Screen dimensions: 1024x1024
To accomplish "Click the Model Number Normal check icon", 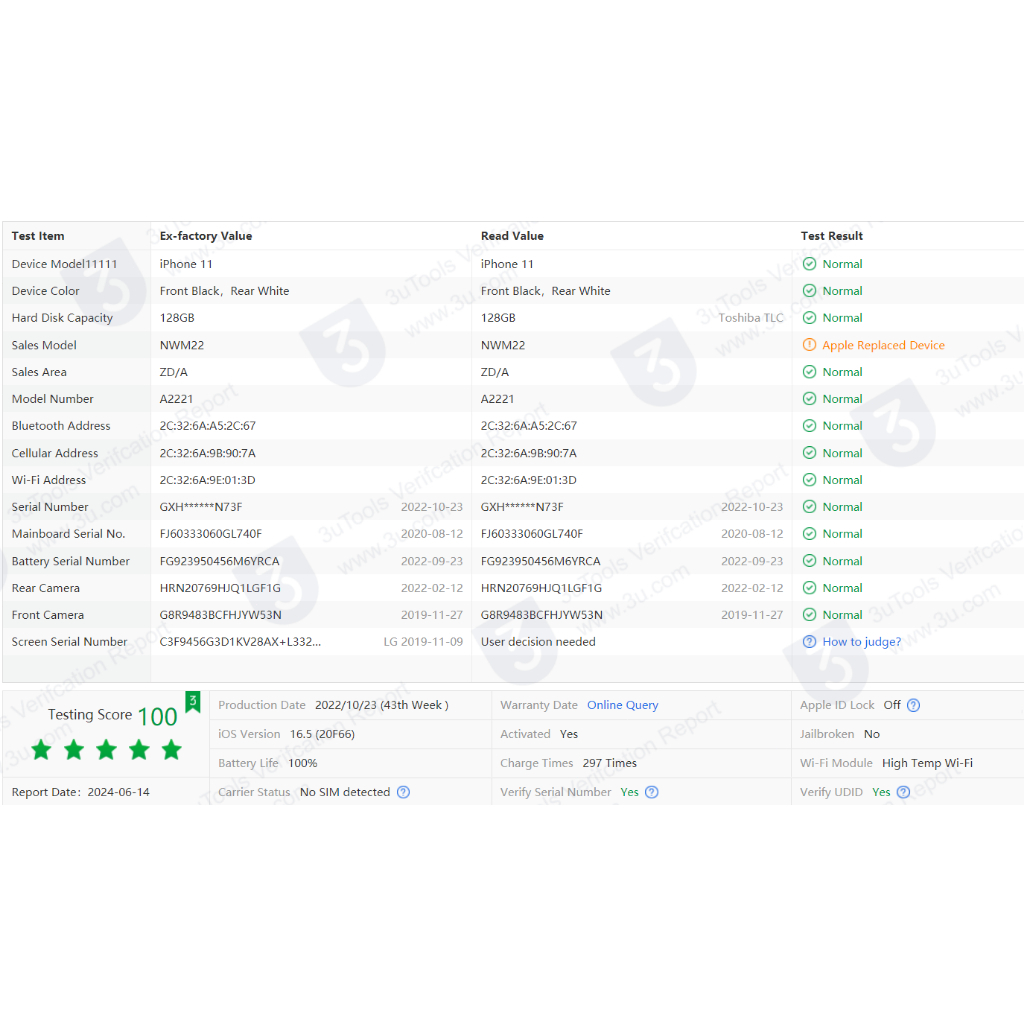I will pyautogui.click(x=809, y=399).
